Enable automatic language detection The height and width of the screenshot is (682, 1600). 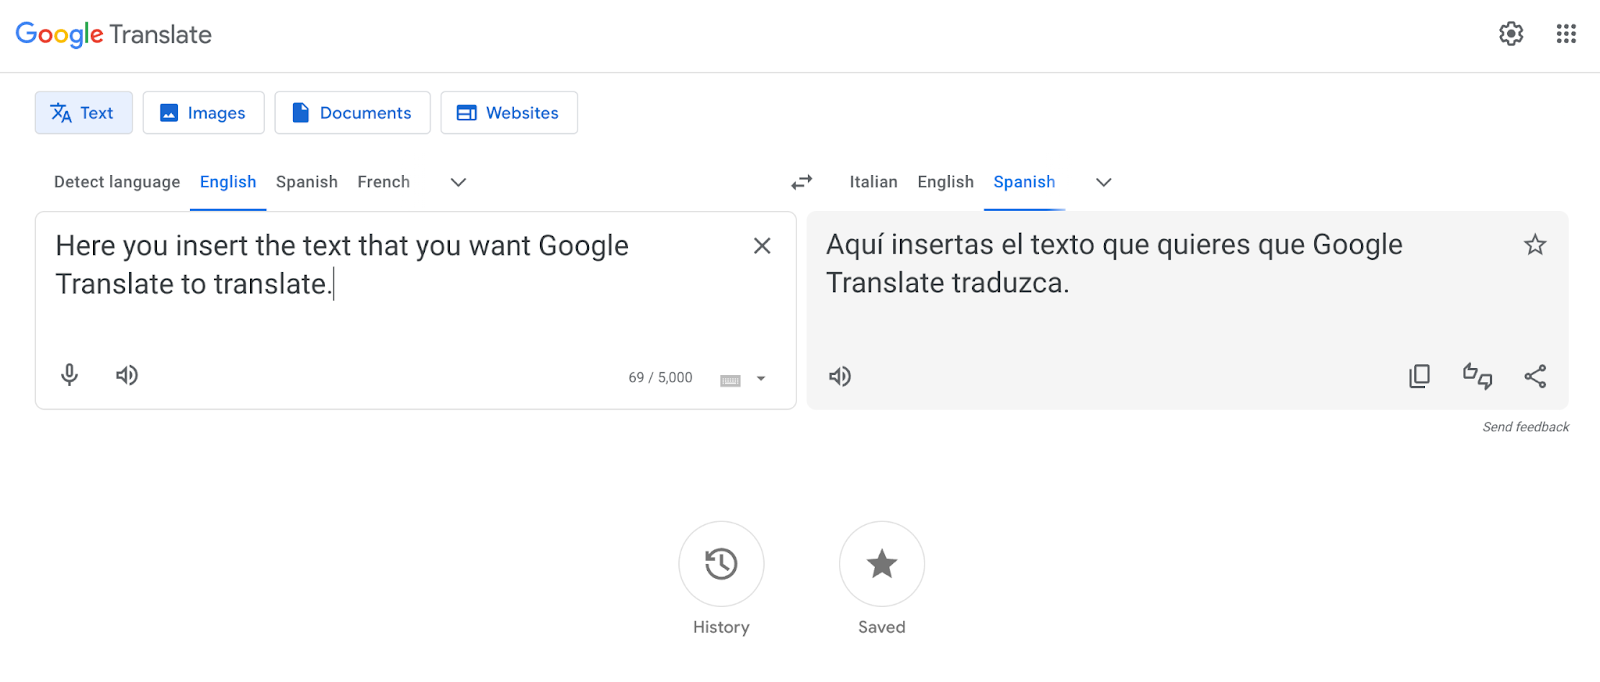(x=116, y=182)
